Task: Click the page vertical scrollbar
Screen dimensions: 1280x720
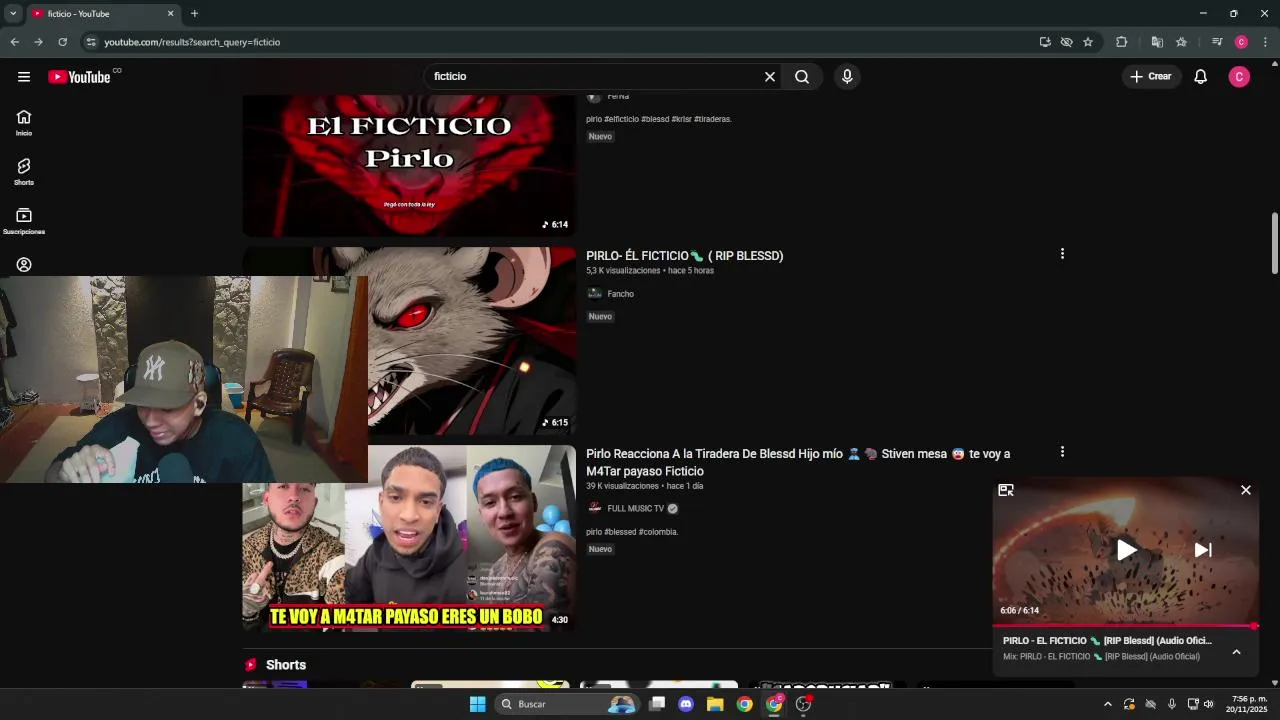Action: click(1274, 243)
